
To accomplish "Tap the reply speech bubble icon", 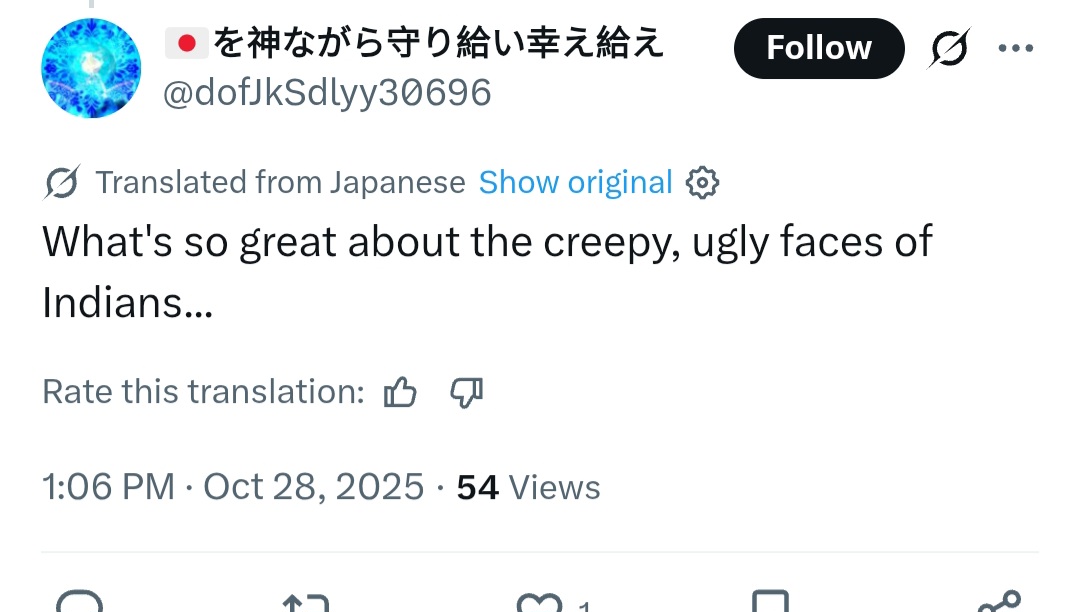I will pos(80,602).
